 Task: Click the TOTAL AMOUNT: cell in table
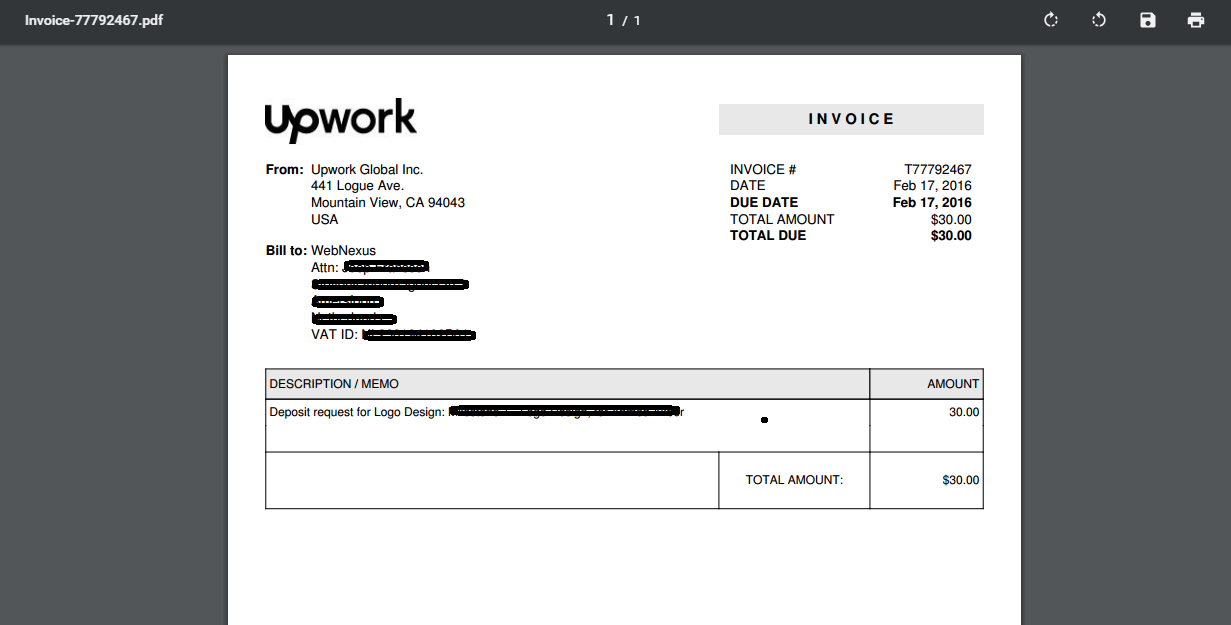794,480
